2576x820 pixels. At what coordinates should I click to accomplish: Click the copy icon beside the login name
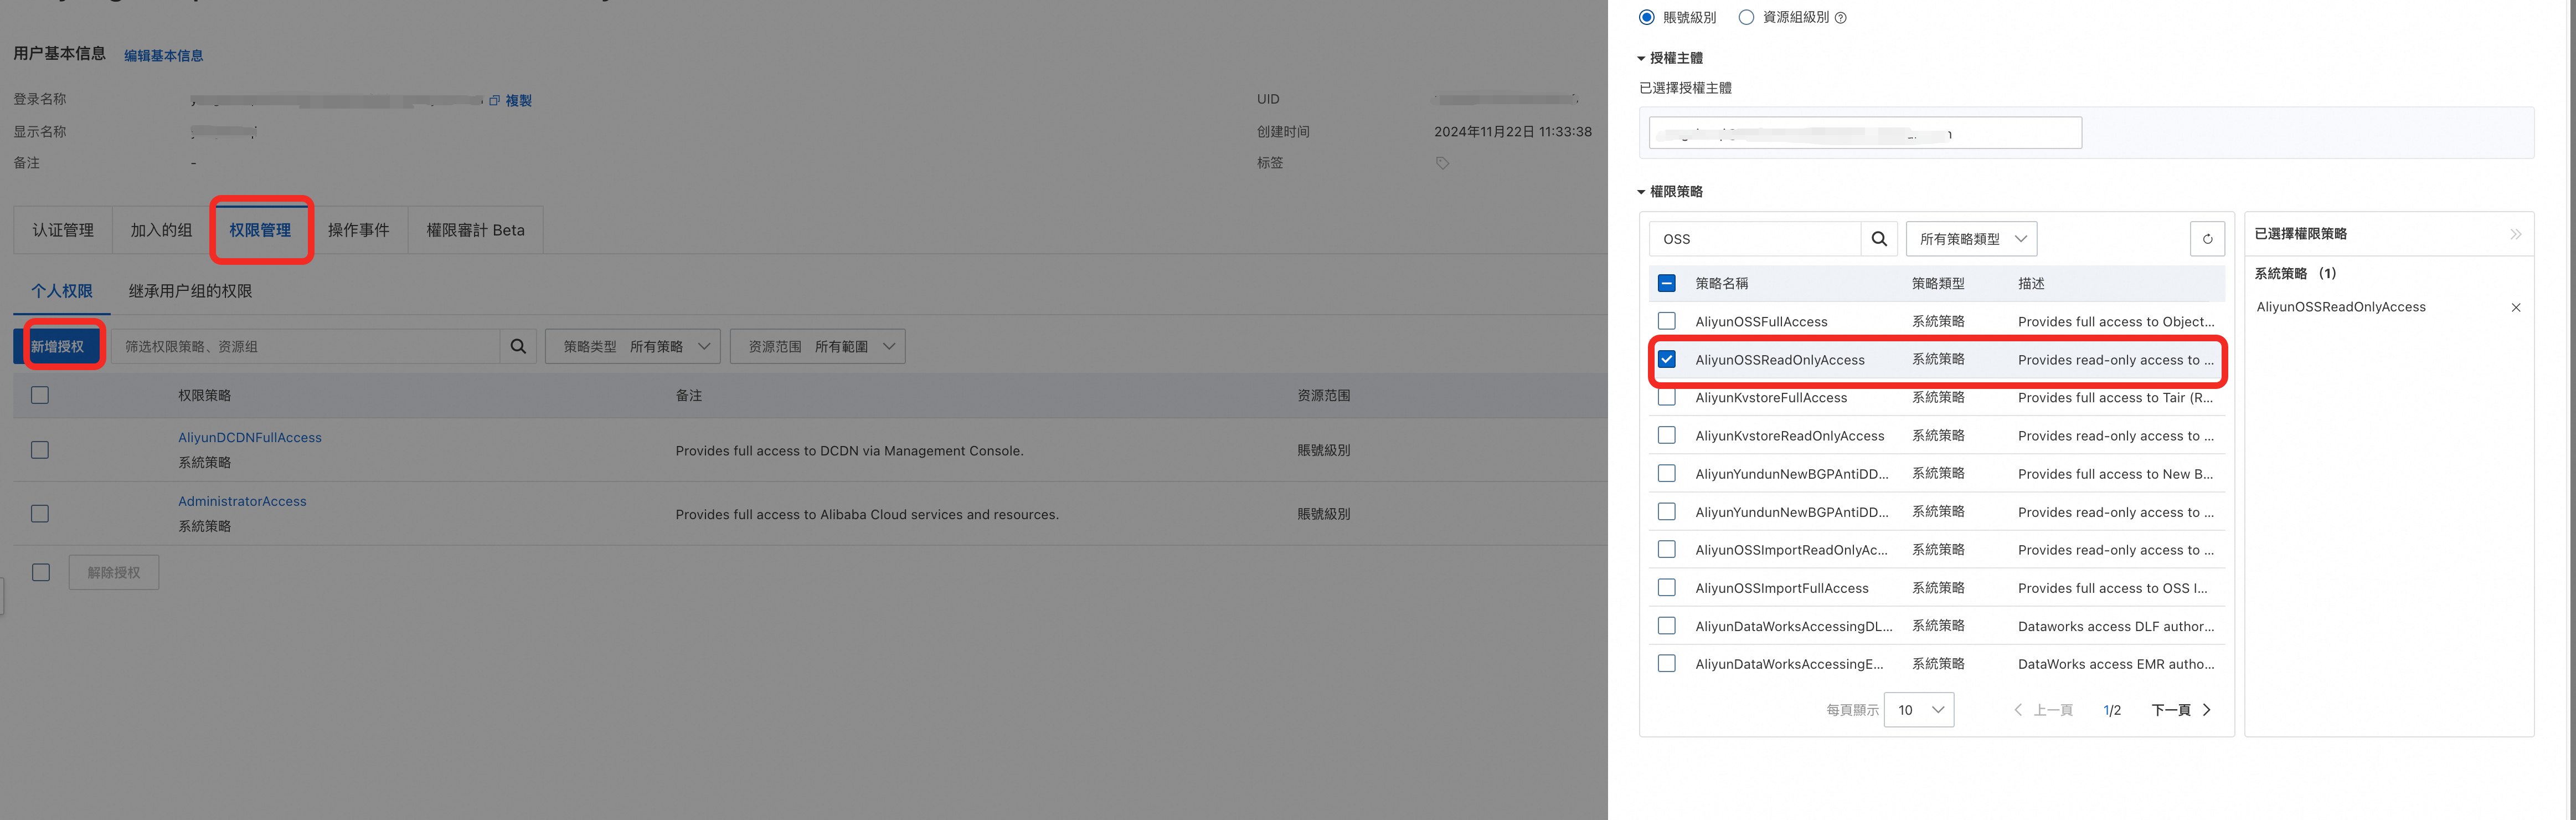(x=494, y=101)
